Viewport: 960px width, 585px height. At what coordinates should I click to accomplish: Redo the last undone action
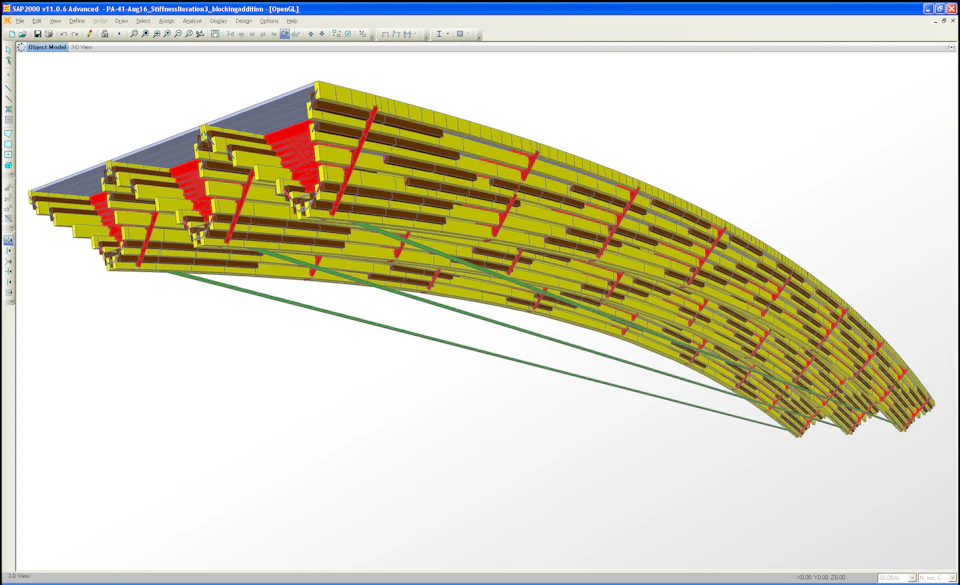pos(75,34)
